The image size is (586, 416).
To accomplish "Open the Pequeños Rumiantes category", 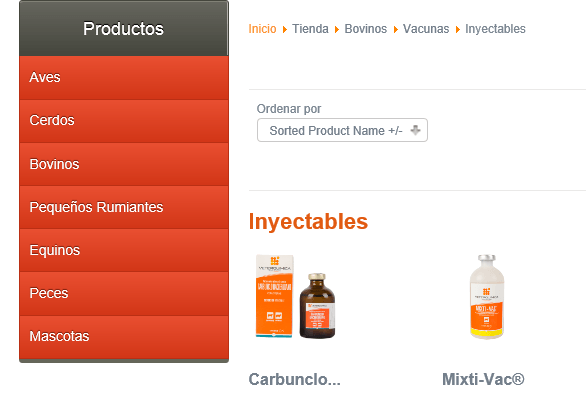I will (124, 207).
